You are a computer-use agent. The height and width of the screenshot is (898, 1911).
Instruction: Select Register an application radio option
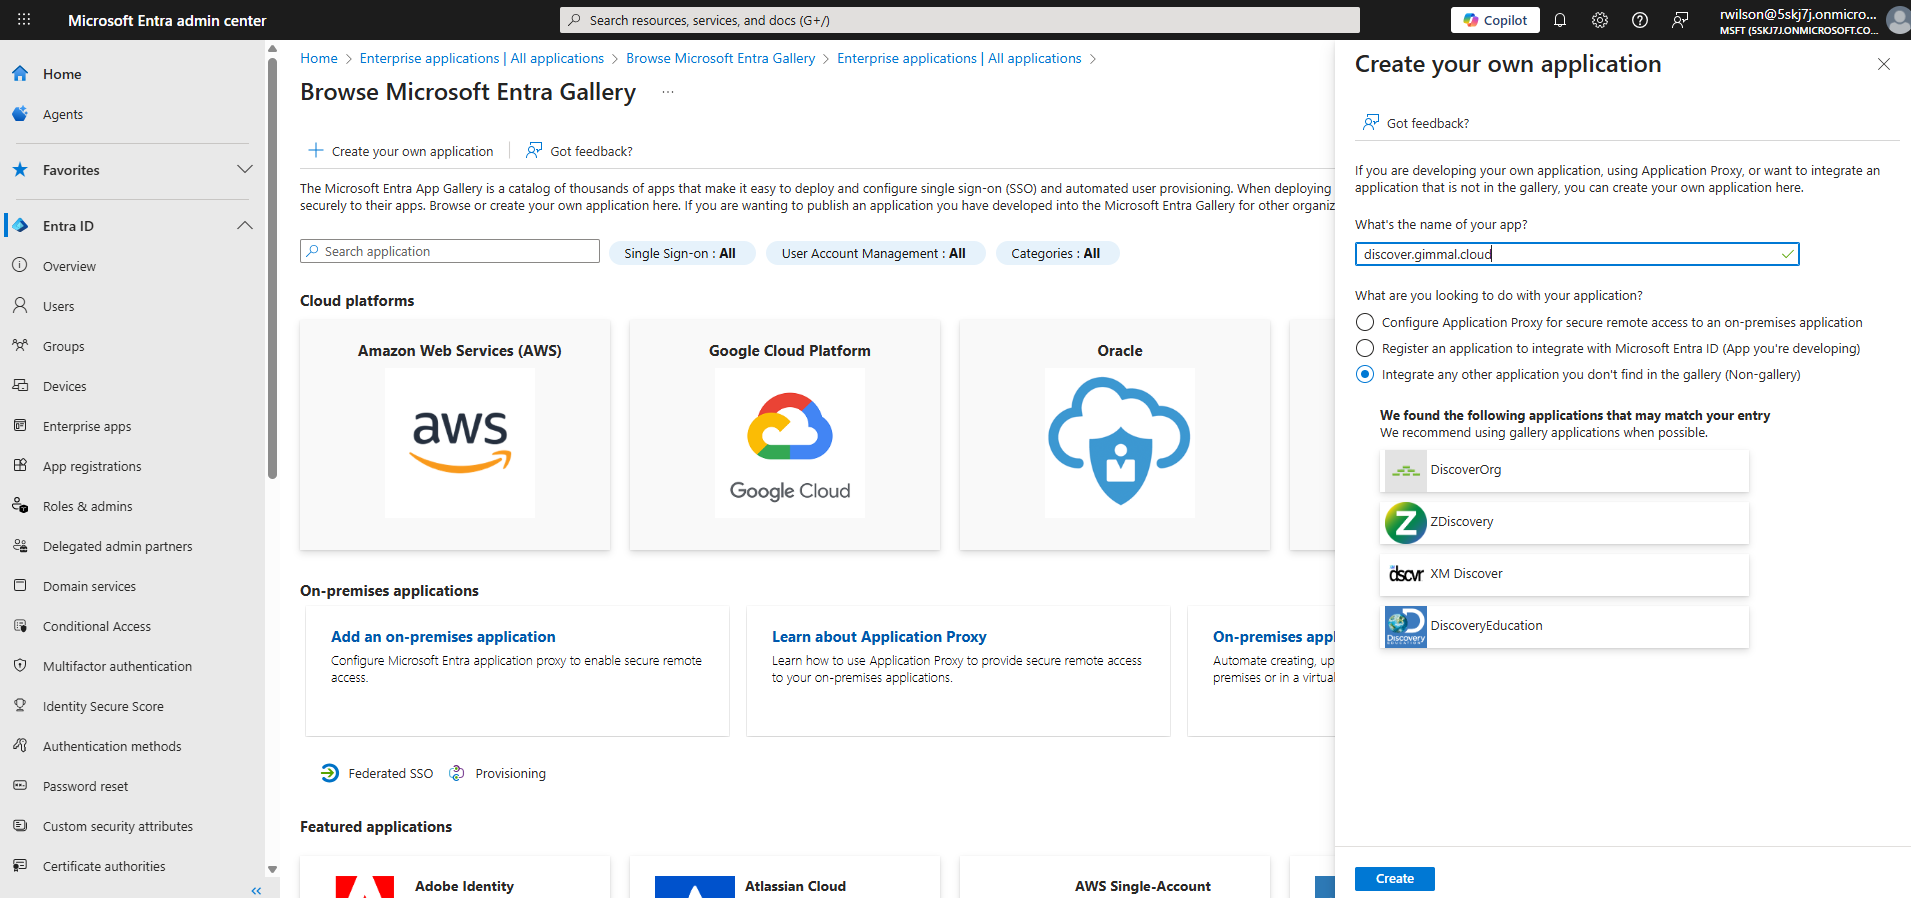tap(1365, 348)
